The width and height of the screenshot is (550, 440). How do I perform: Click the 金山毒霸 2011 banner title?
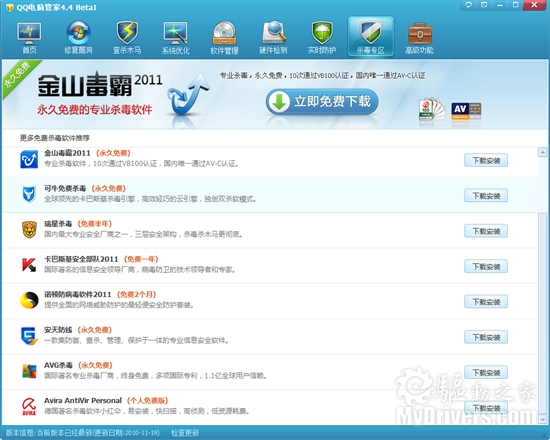[x=100, y=84]
